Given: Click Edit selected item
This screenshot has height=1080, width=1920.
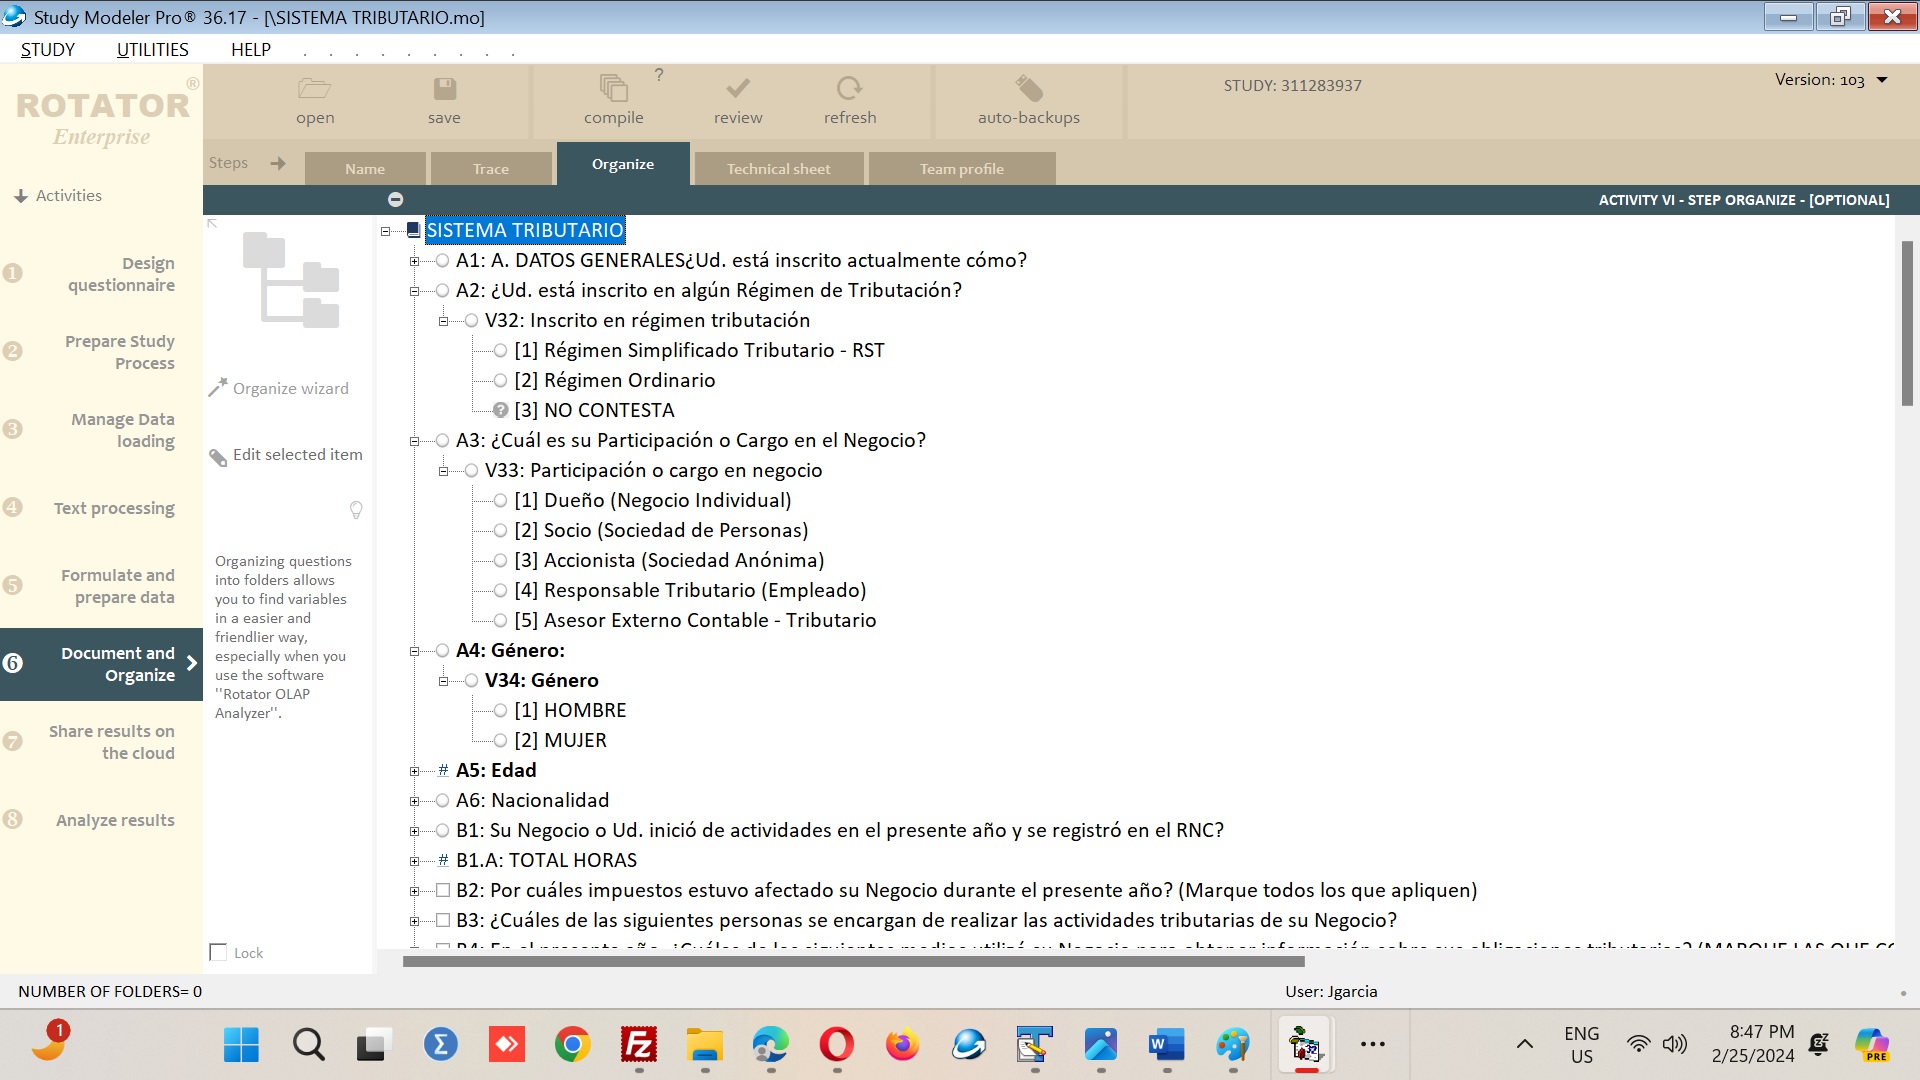Looking at the screenshot, I should (x=297, y=455).
